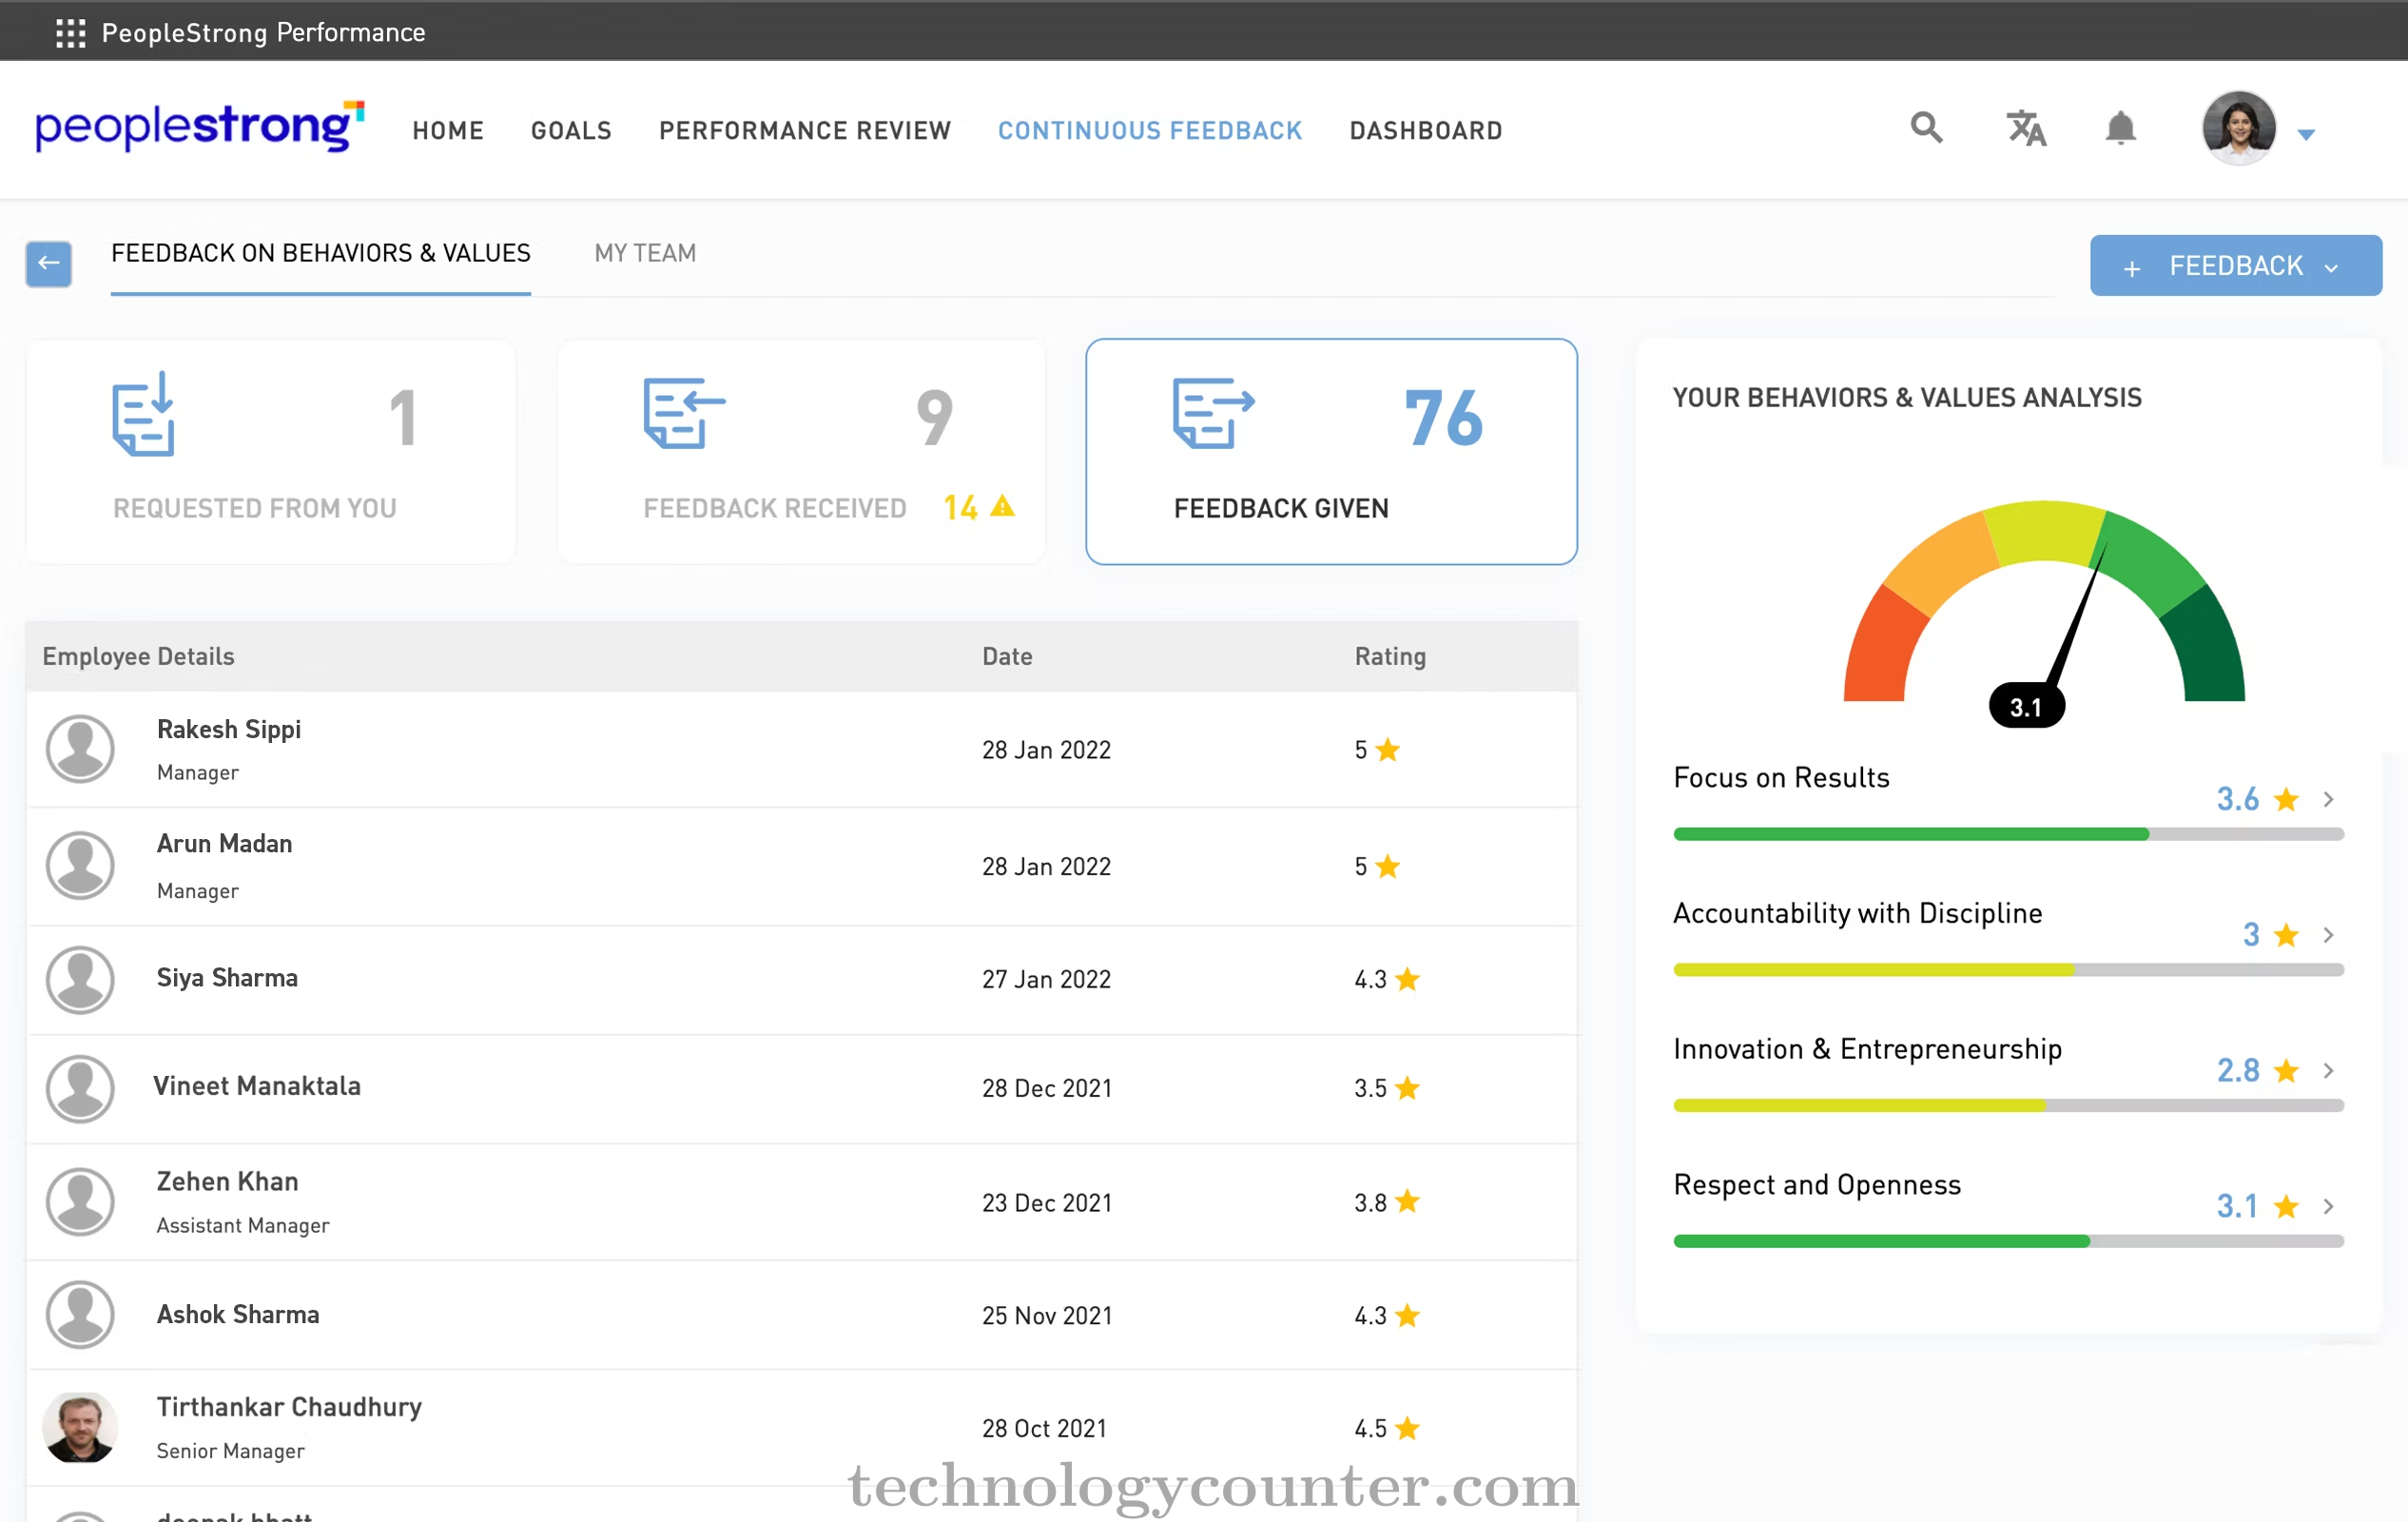Click Rakesh Sippi's rating star
Viewport: 2408px width, 1522px height.
point(1387,749)
